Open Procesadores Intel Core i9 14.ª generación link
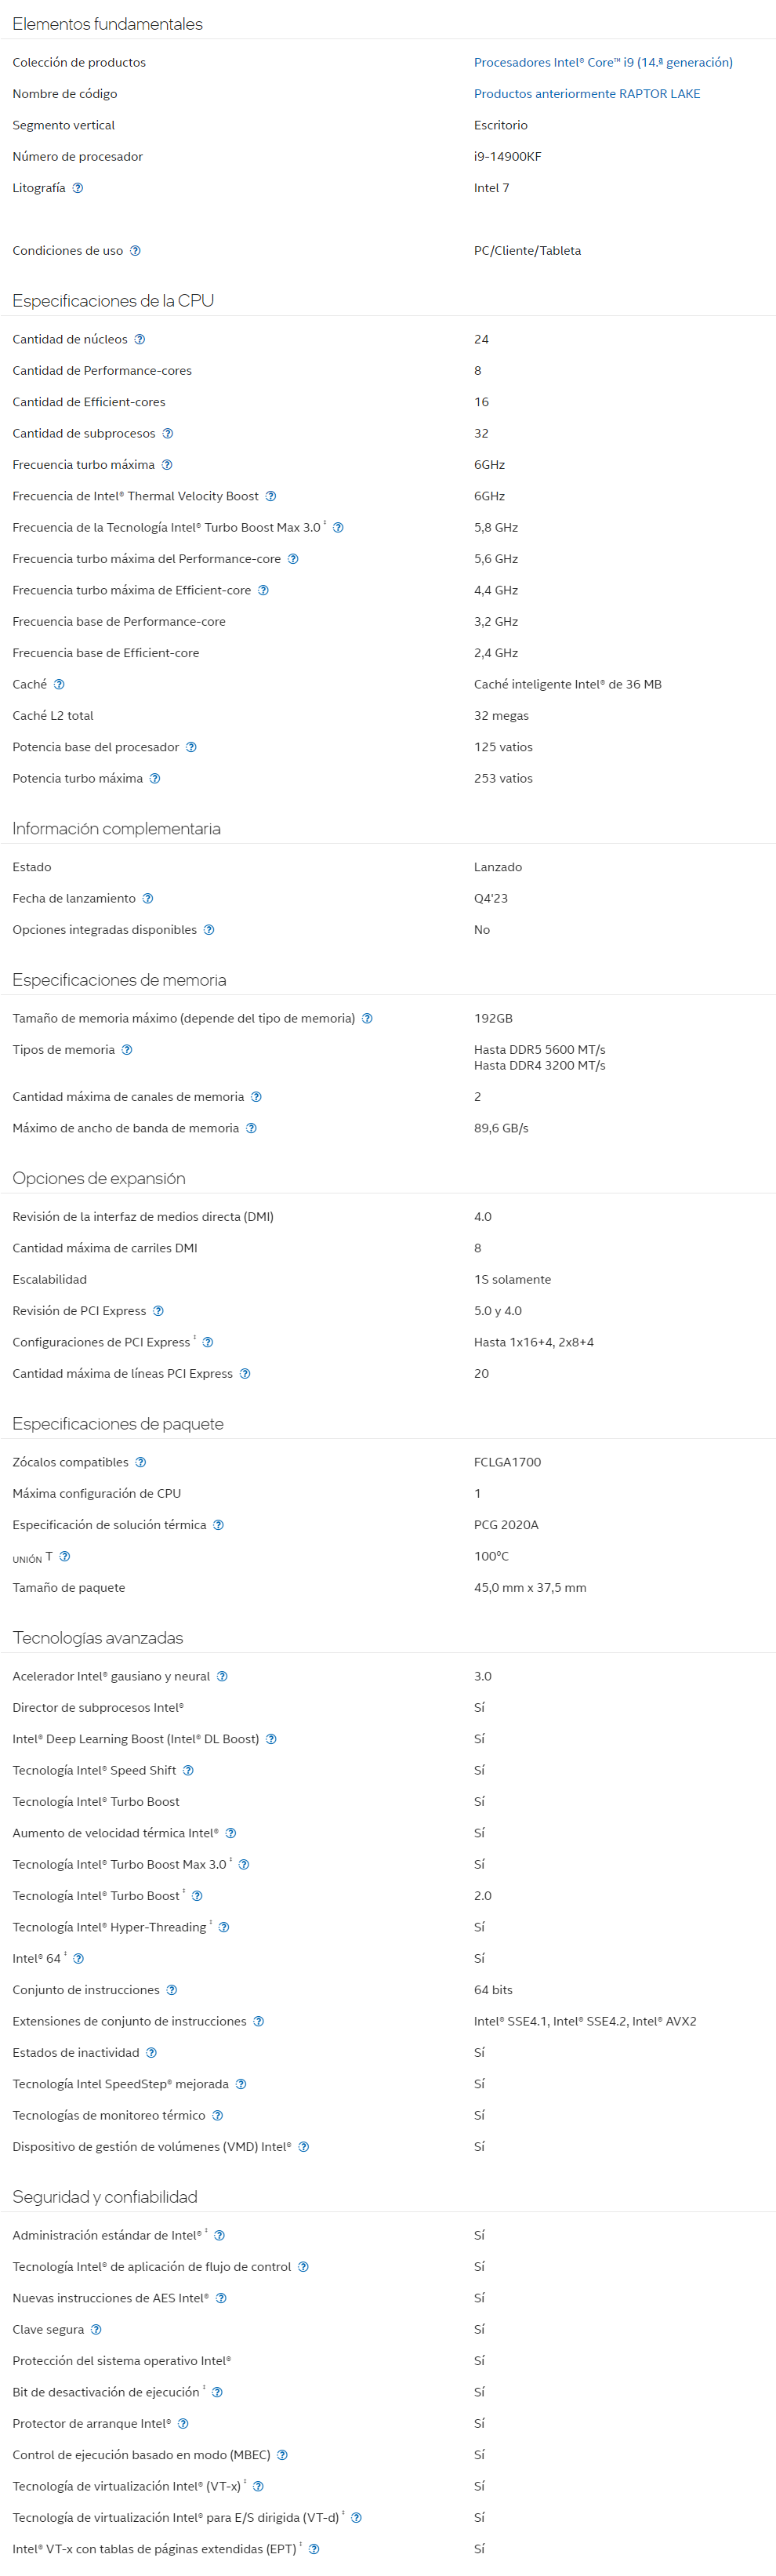Image resolution: width=776 pixels, height=2576 pixels. pyautogui.click(x=603, y=62)
